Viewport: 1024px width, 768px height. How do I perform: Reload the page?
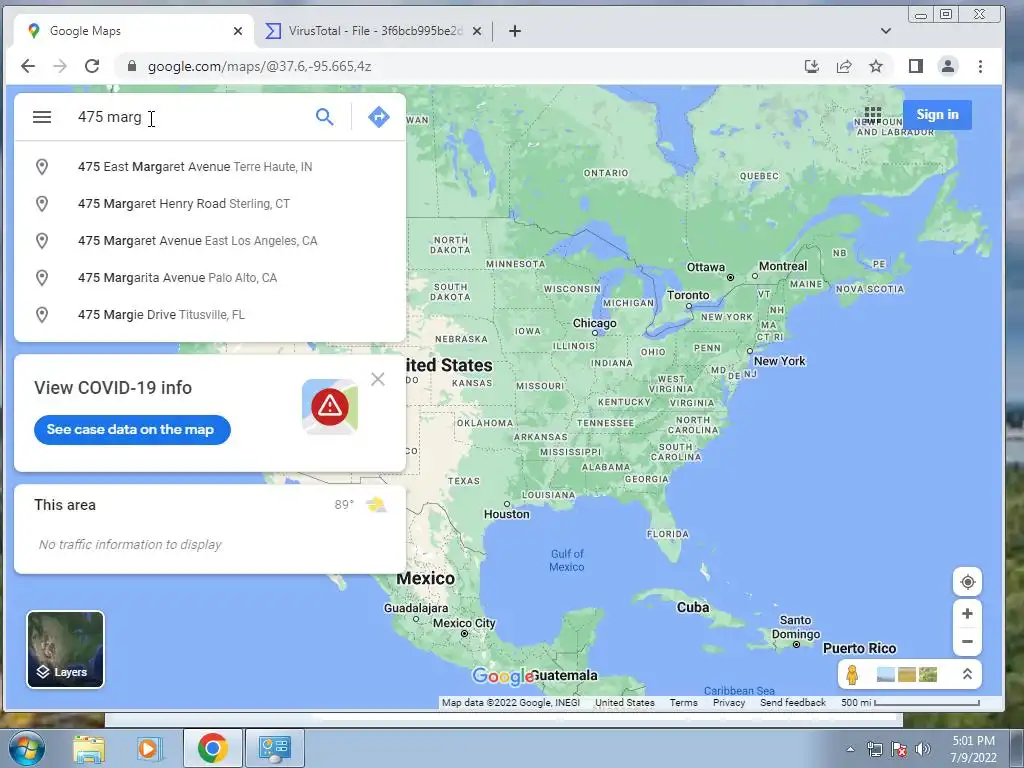[92, 66]
